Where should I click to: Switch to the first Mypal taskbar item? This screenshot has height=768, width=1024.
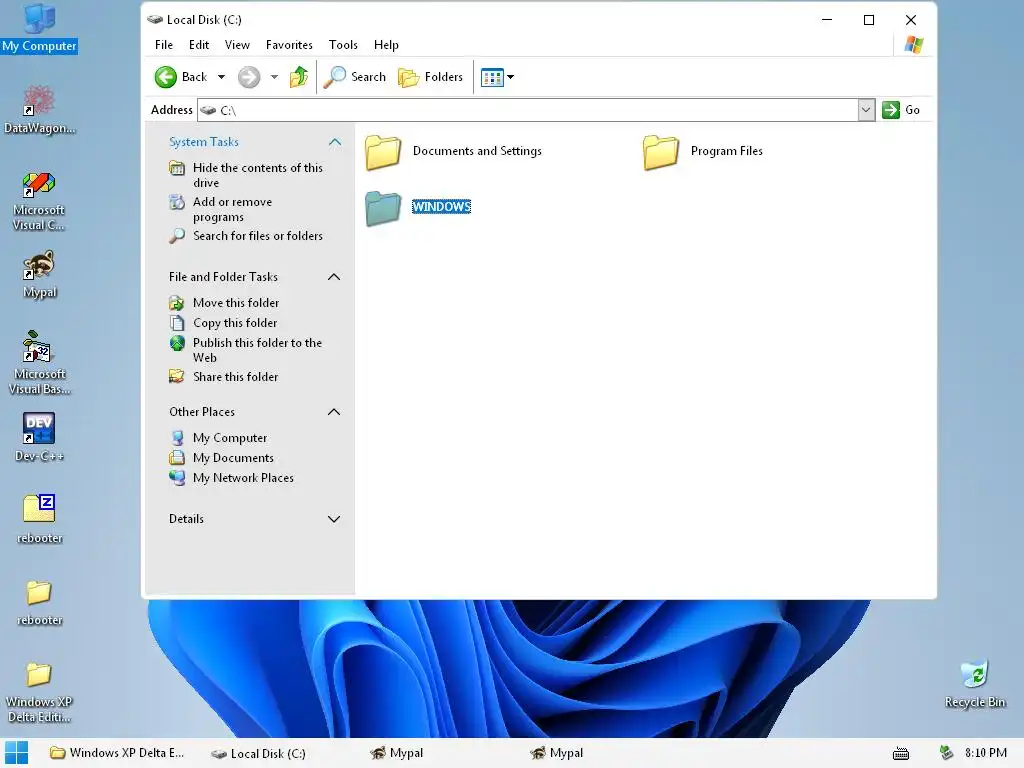coord(397,753)
